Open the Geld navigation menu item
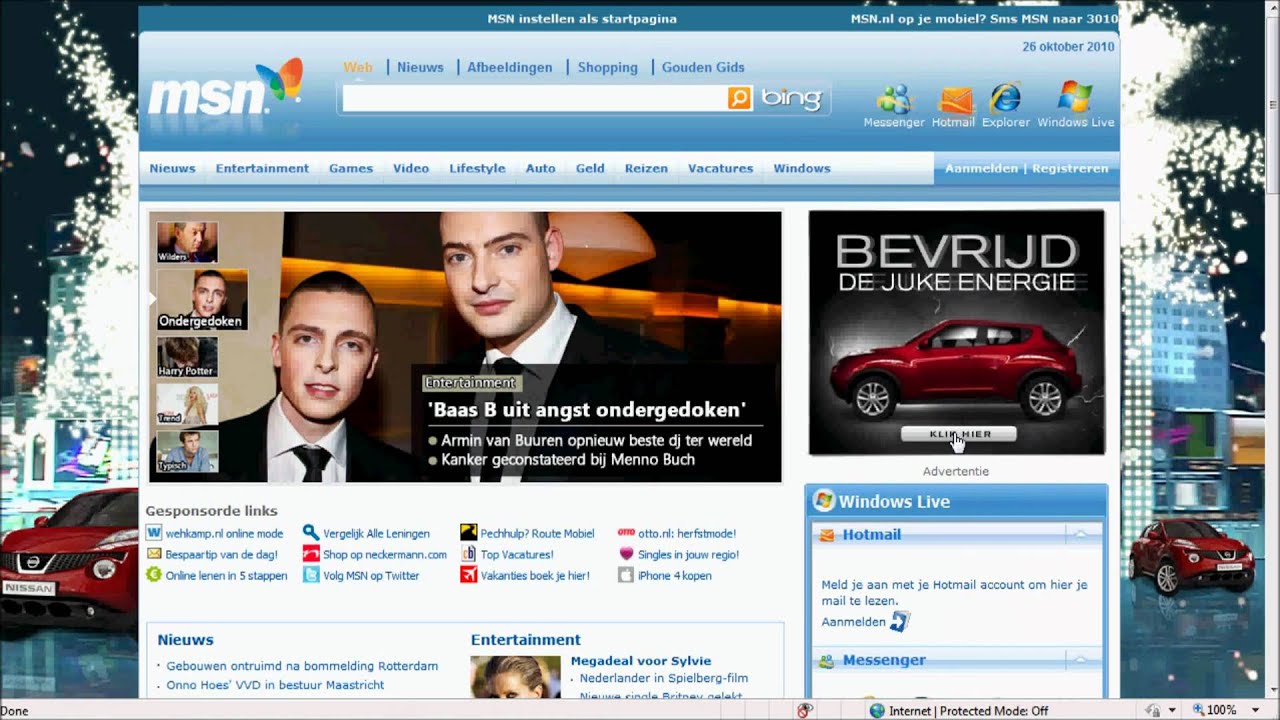Screen dimensions: 1280x720 [590, 168]
